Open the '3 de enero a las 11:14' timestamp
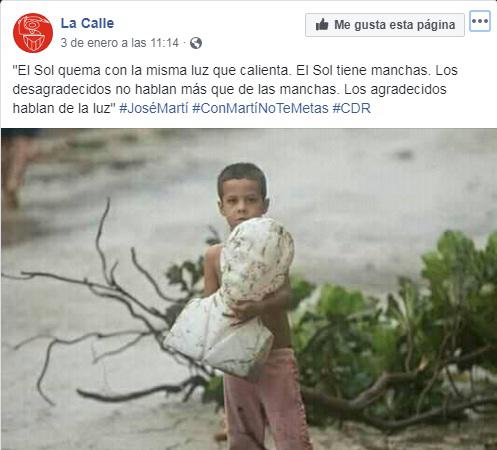The width and height of the screenshot is (497, 450). [x=120, y=43]
